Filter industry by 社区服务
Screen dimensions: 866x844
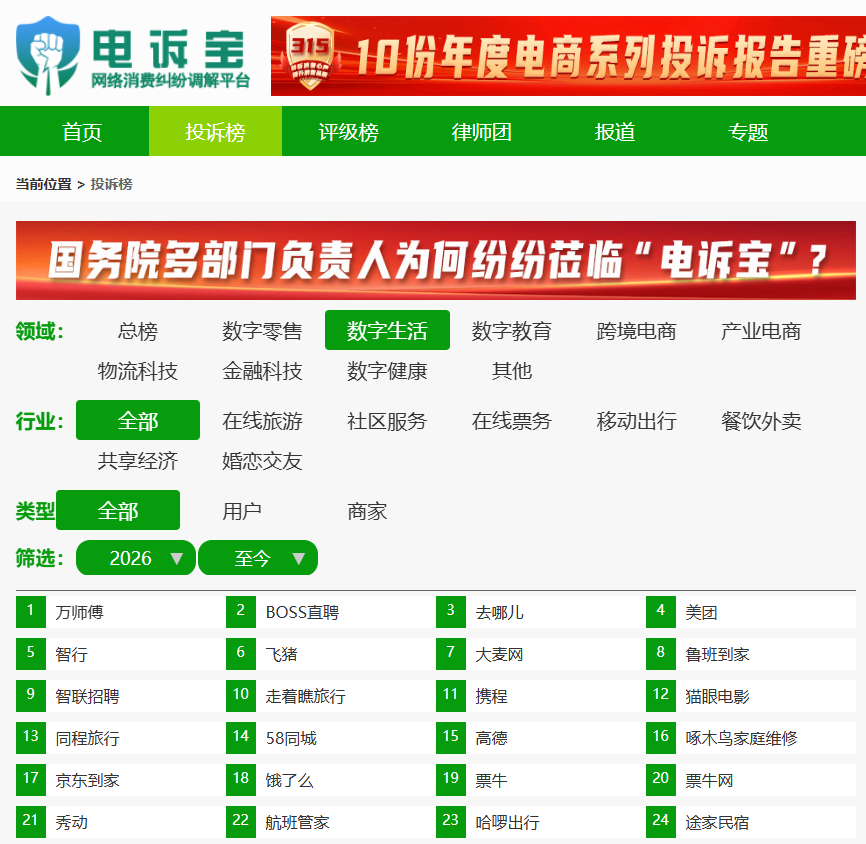point(387,421)
